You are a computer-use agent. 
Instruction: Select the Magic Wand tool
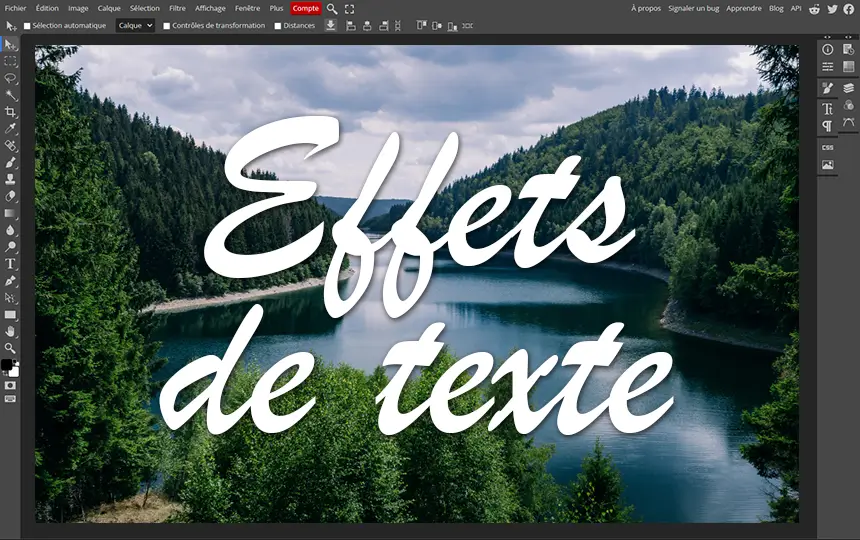pyautogui.click(x=10, y=95)
